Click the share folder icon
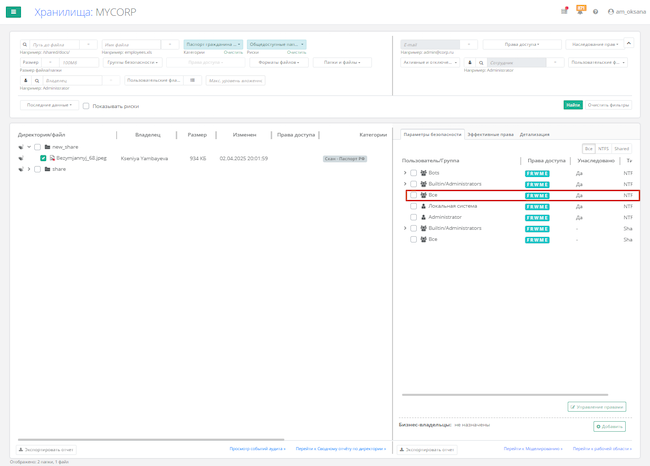This screenshot has width=650, height=466. tap(47, 169)
